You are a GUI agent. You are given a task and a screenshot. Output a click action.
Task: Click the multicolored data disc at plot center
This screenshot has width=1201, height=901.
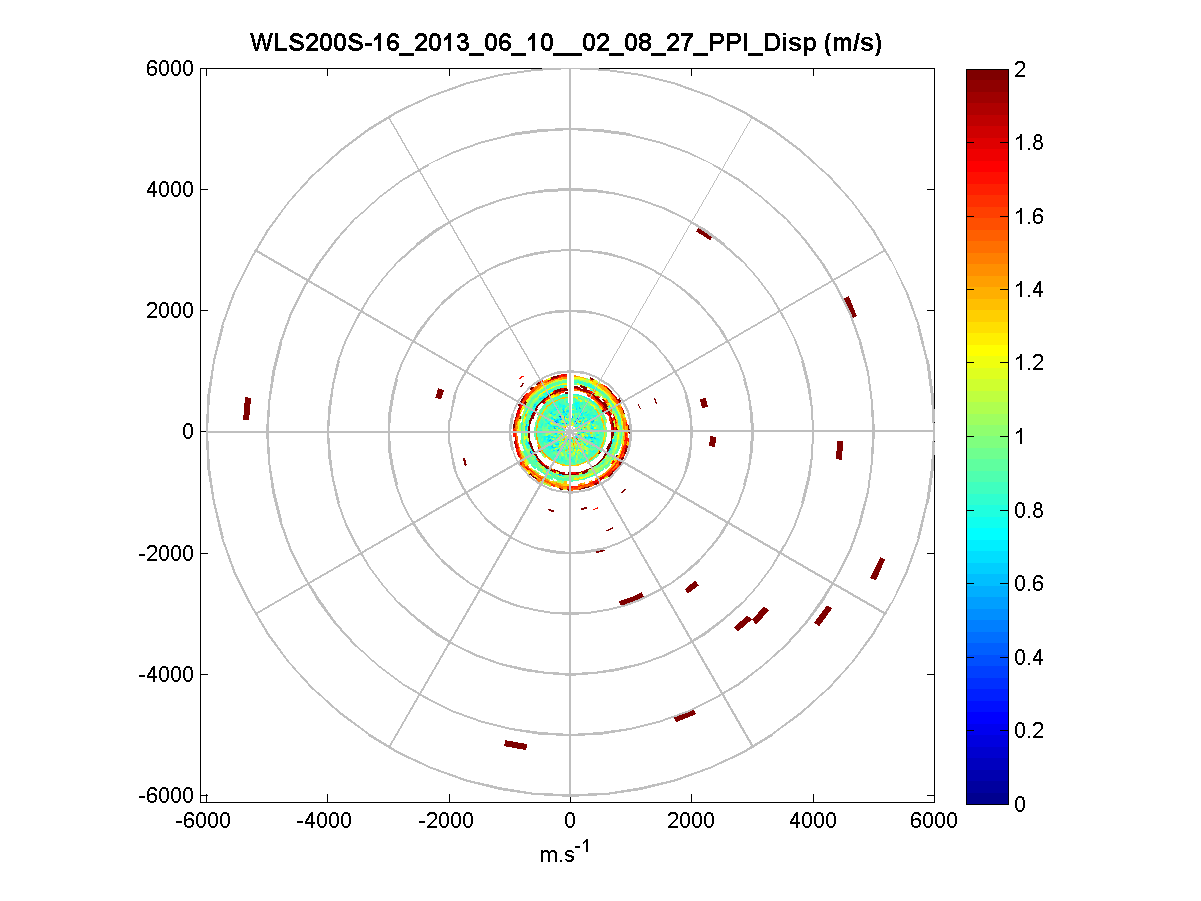tap(570, 432)
